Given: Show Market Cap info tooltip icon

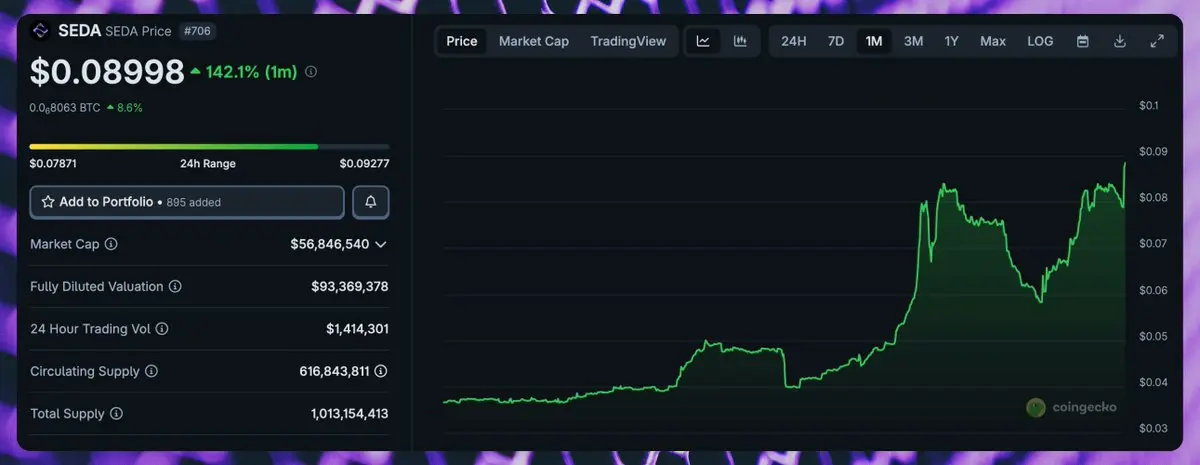Looking at the screenshot, I should click(x=111, y=244).
